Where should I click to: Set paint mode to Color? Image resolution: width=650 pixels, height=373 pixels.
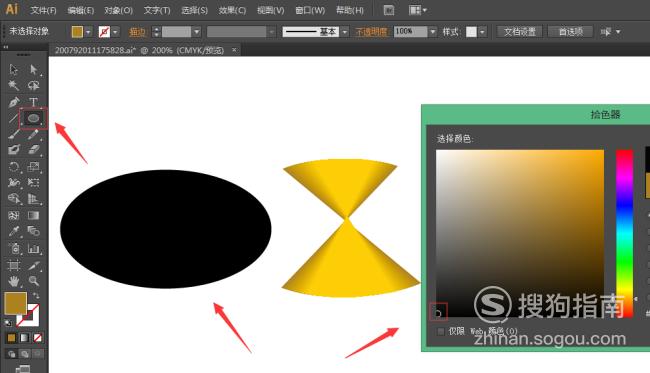pyautogui.click(x=11, y=338)
